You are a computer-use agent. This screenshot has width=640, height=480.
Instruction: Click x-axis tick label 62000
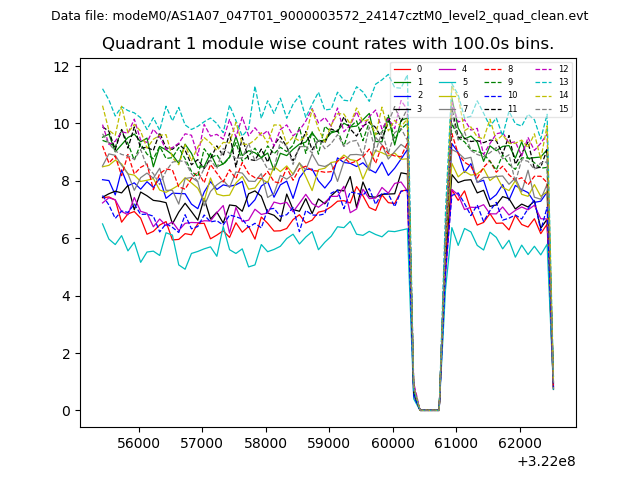click(x=520, y=442)
